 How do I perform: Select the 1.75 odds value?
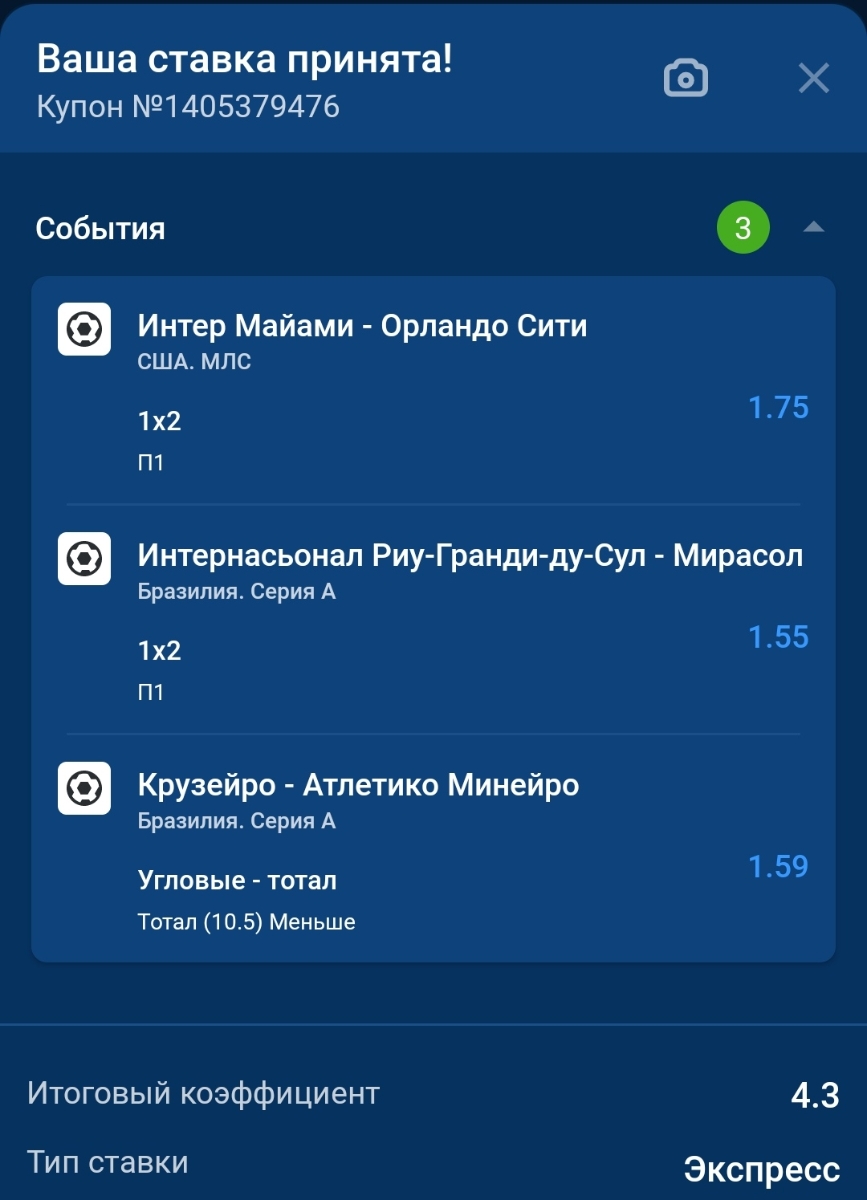pyautogui.click(x=778, y=407)
